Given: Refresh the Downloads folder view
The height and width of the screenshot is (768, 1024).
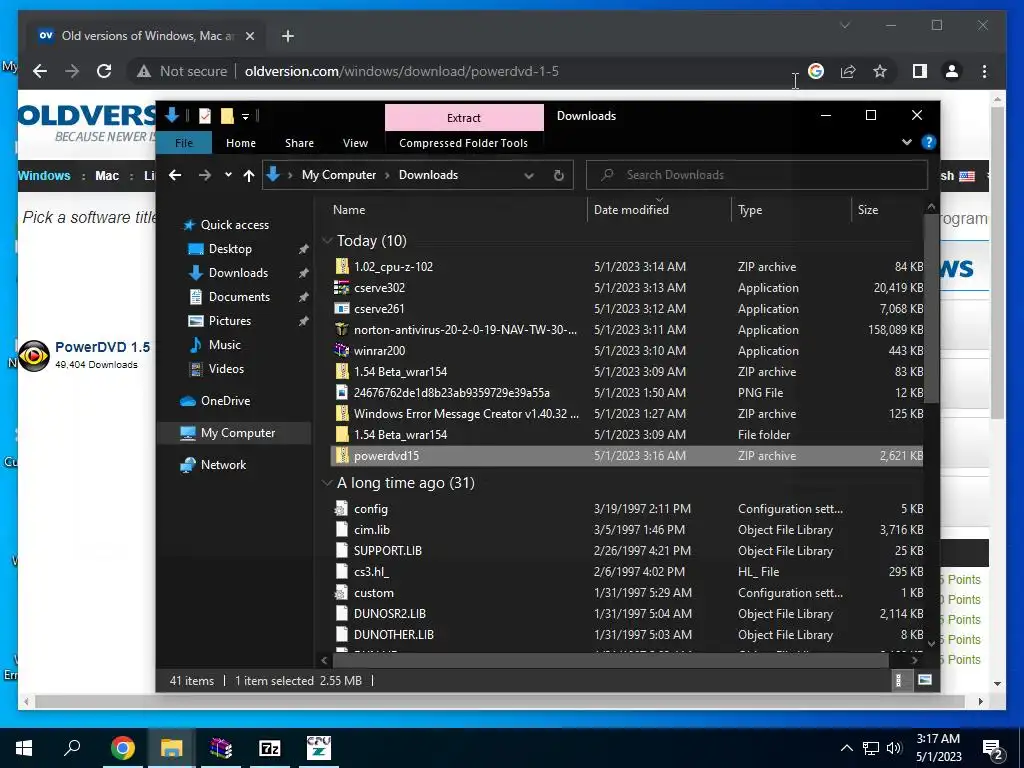Looking at the screenshot, I should pos(558,175).
